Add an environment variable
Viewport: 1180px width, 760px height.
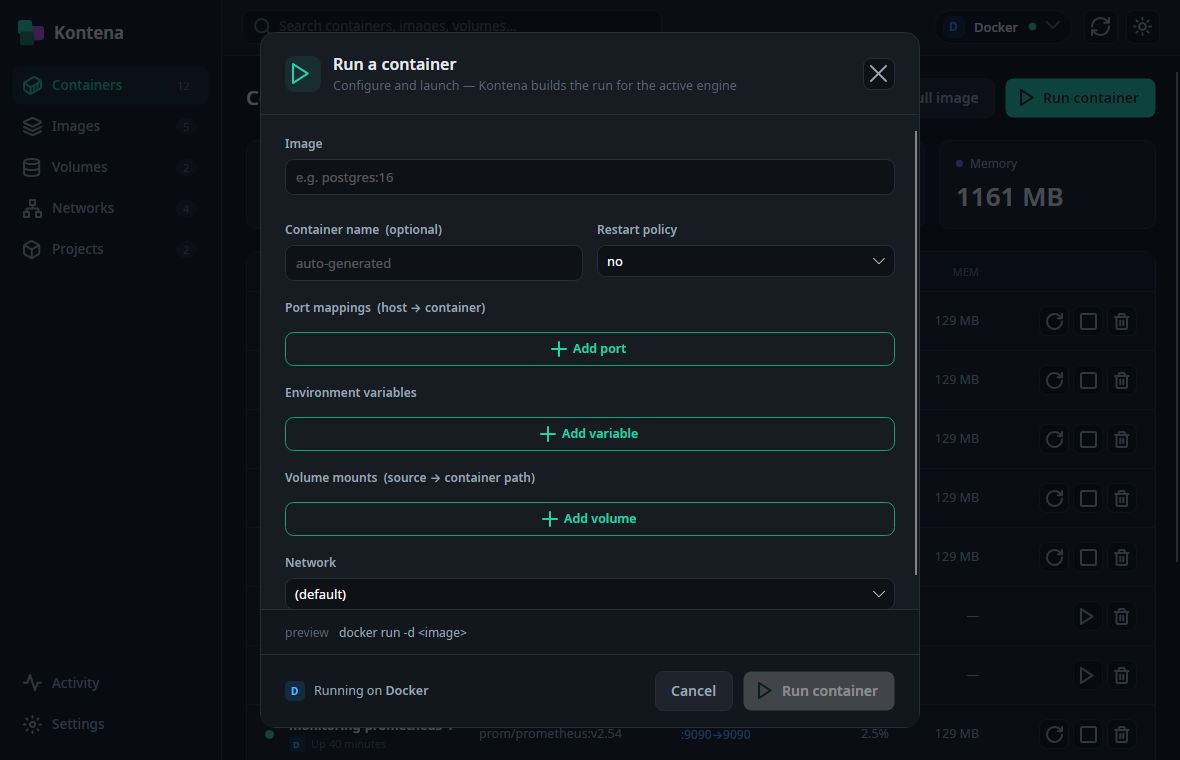(x=589, y=434)
